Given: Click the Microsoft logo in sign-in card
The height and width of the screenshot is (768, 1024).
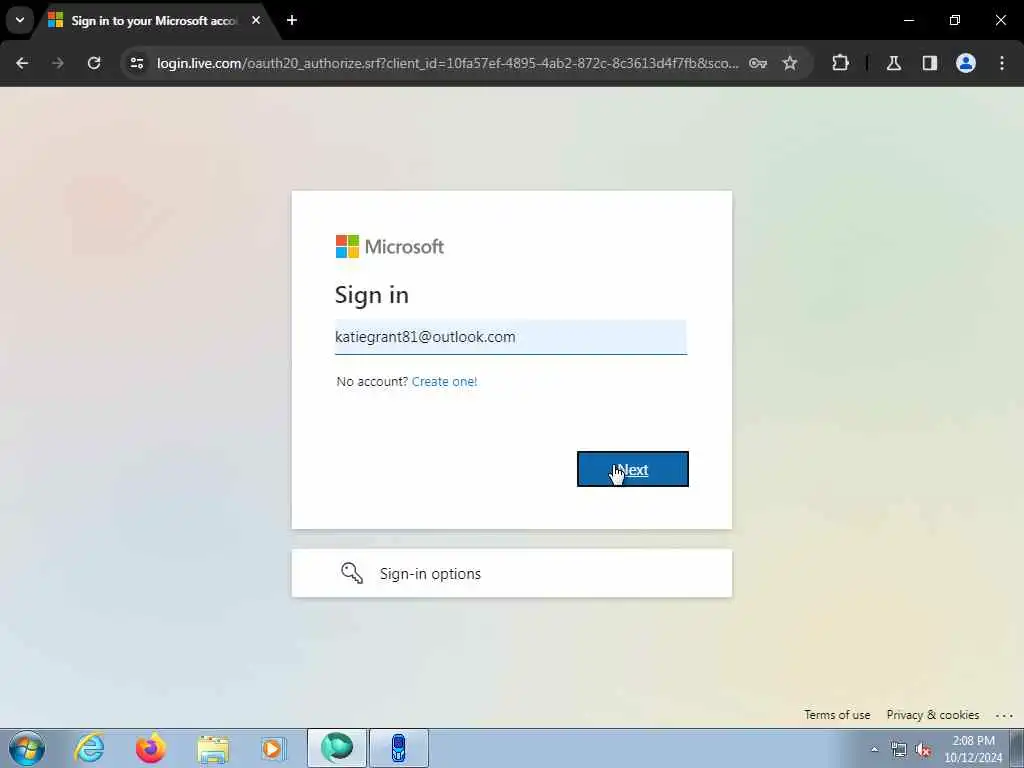Looking at the screenshot, I should [x=390, y=247].
